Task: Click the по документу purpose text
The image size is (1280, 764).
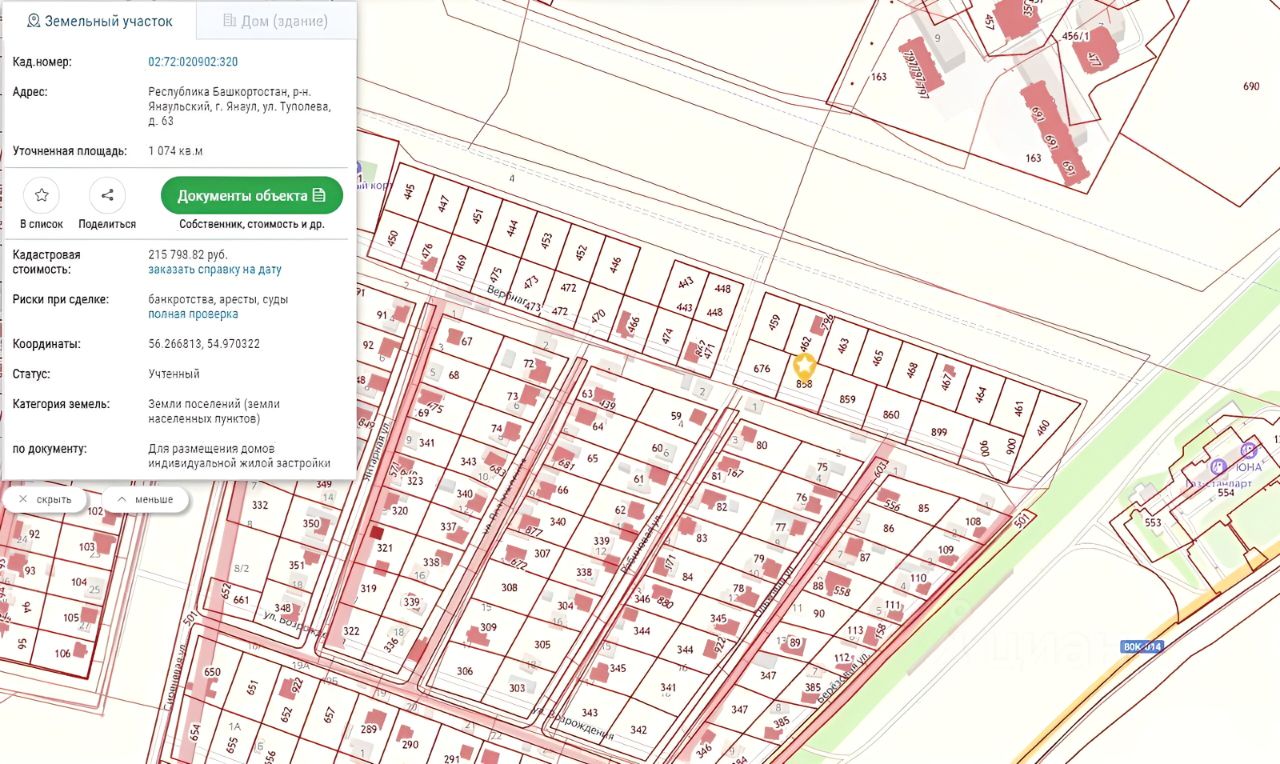Action: (239, 456)
